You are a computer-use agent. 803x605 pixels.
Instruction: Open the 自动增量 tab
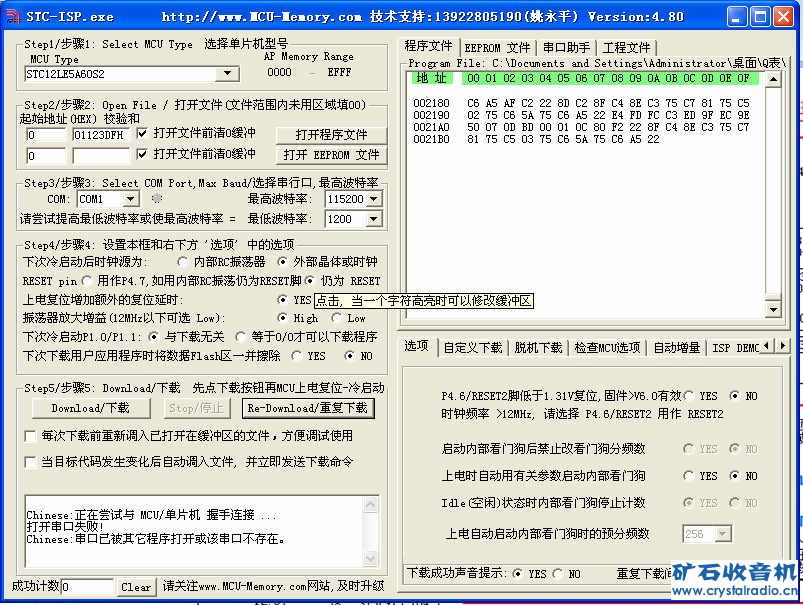coord(677,348)
